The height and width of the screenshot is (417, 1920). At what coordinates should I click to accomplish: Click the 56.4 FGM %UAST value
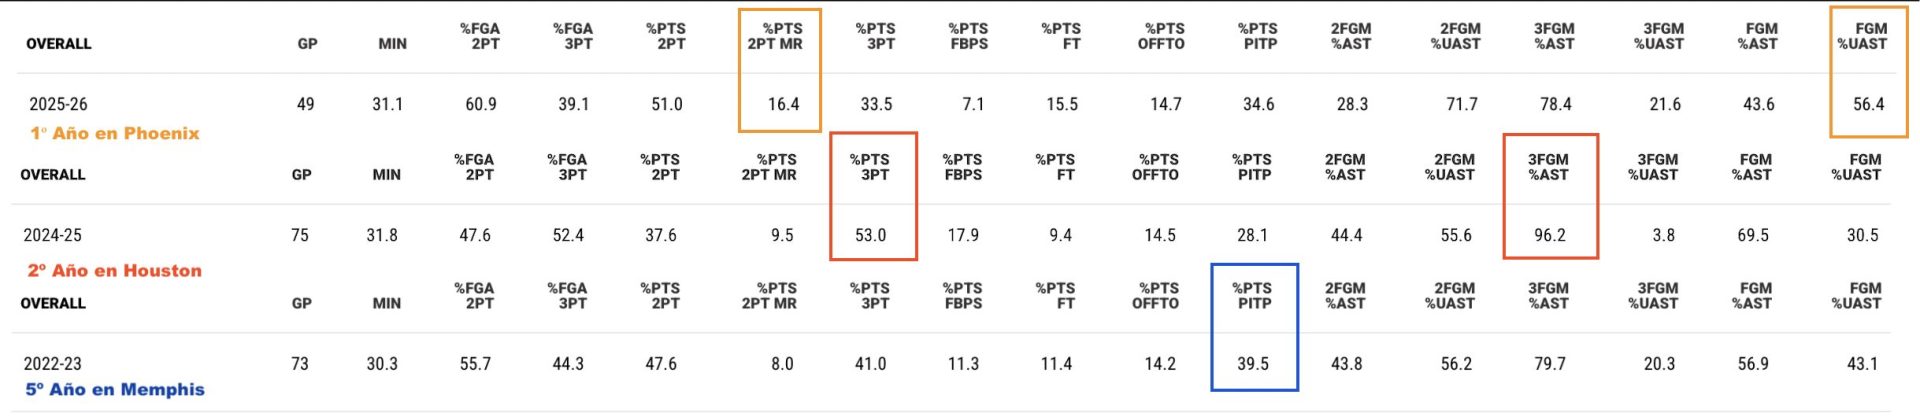pyautogui.click(x=1868, y=104)
